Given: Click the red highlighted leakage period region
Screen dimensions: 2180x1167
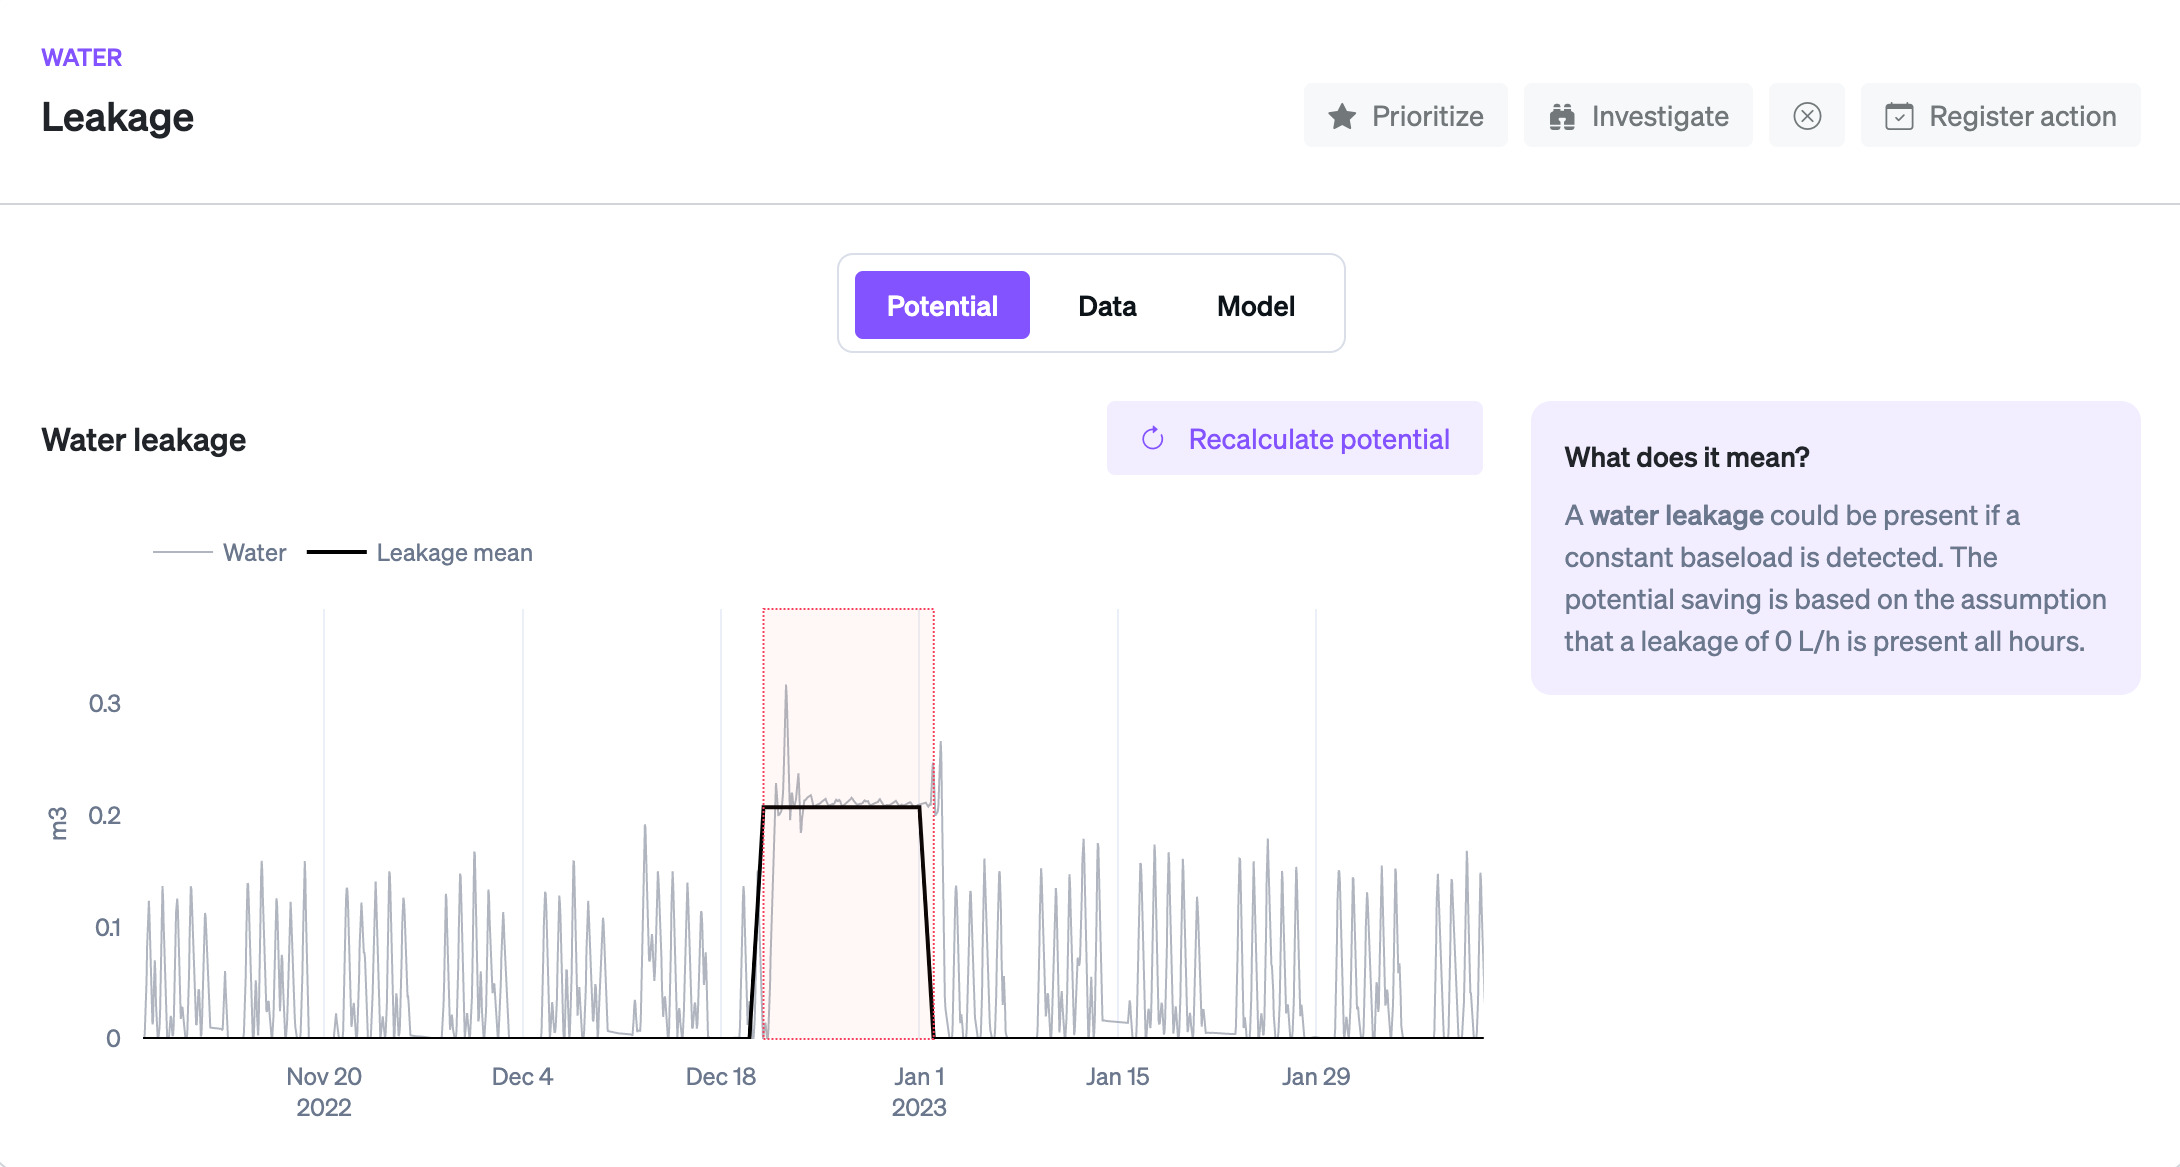Looking at the screenshot, I should click(848, 920).
